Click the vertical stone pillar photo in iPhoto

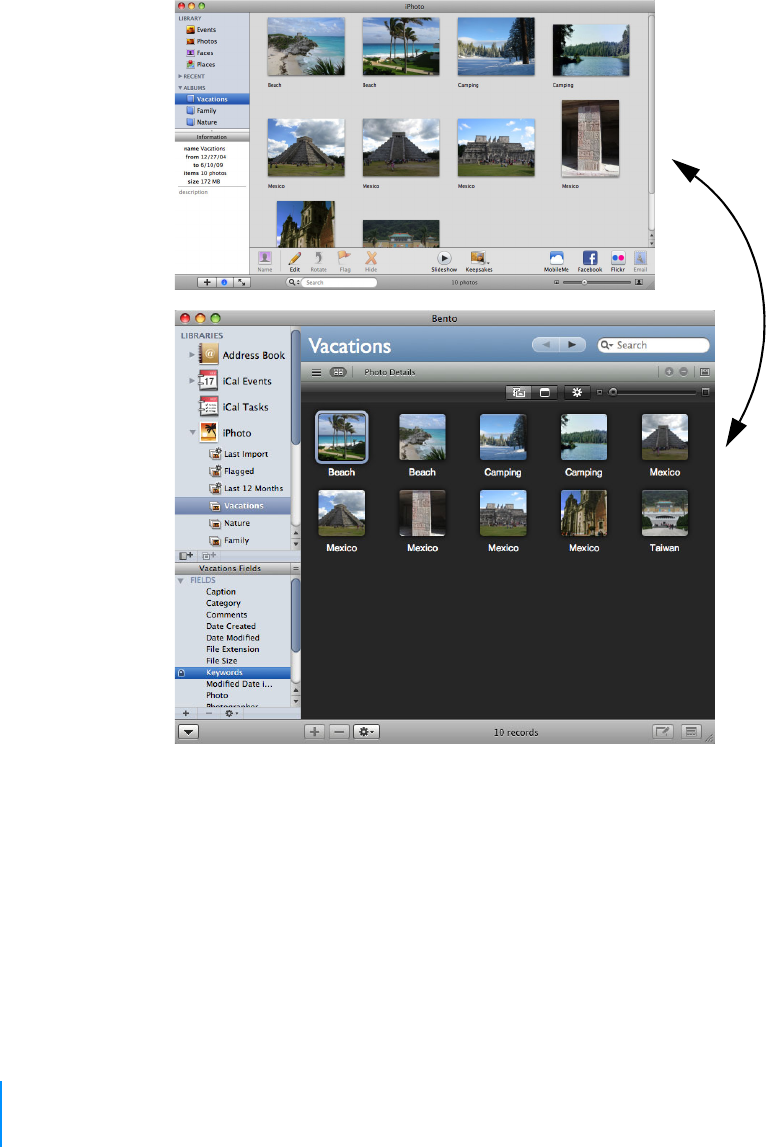(590, 139)
